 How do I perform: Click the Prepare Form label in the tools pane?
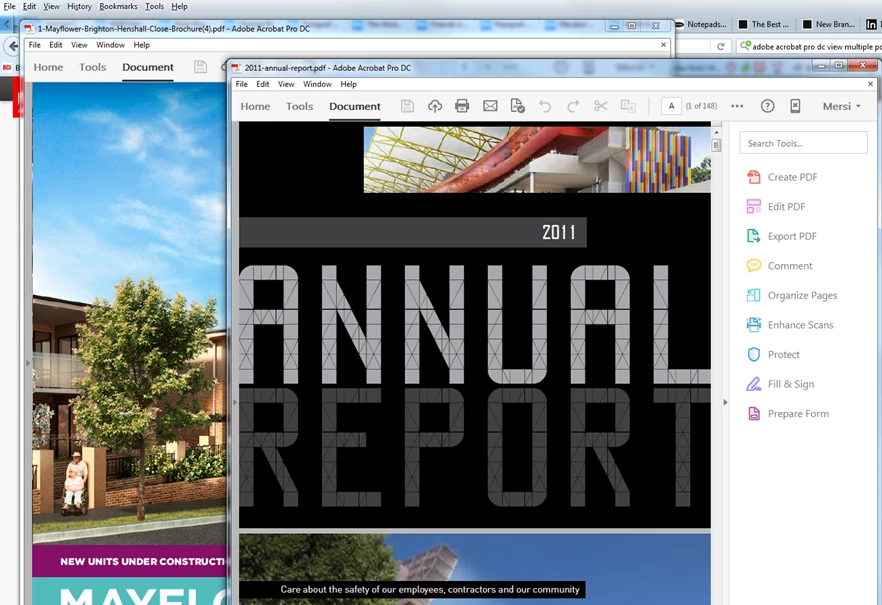coord(798,414)
